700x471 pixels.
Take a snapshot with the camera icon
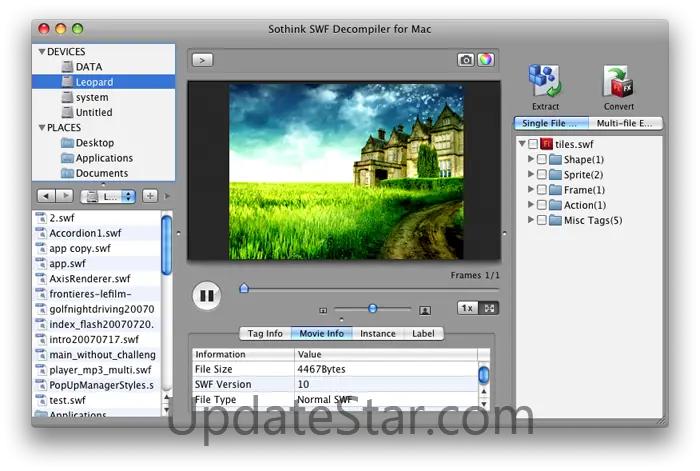pos(466,60)
